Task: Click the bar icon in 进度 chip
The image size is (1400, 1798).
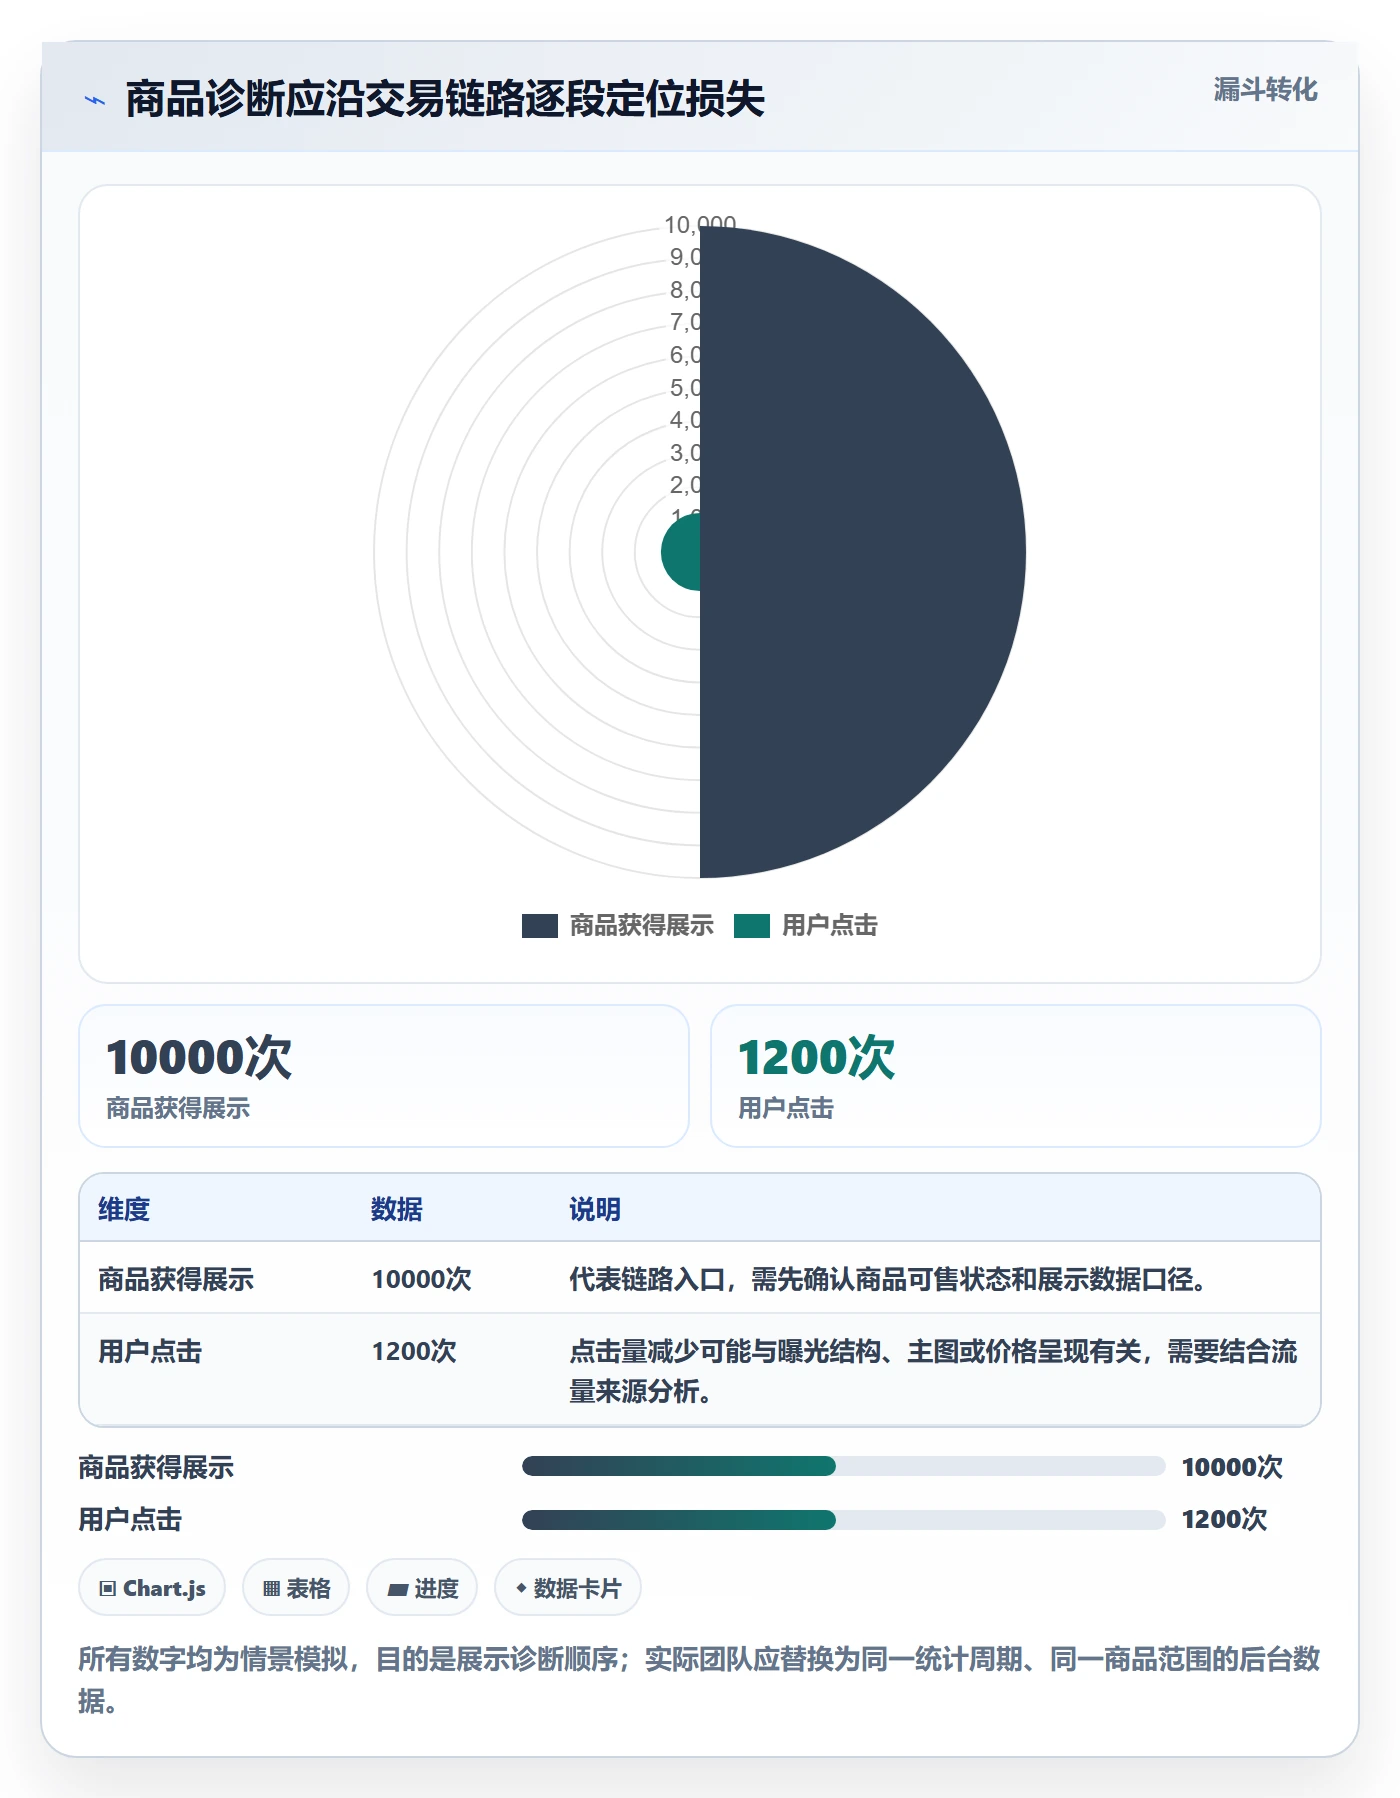Action: [397, 1589]
